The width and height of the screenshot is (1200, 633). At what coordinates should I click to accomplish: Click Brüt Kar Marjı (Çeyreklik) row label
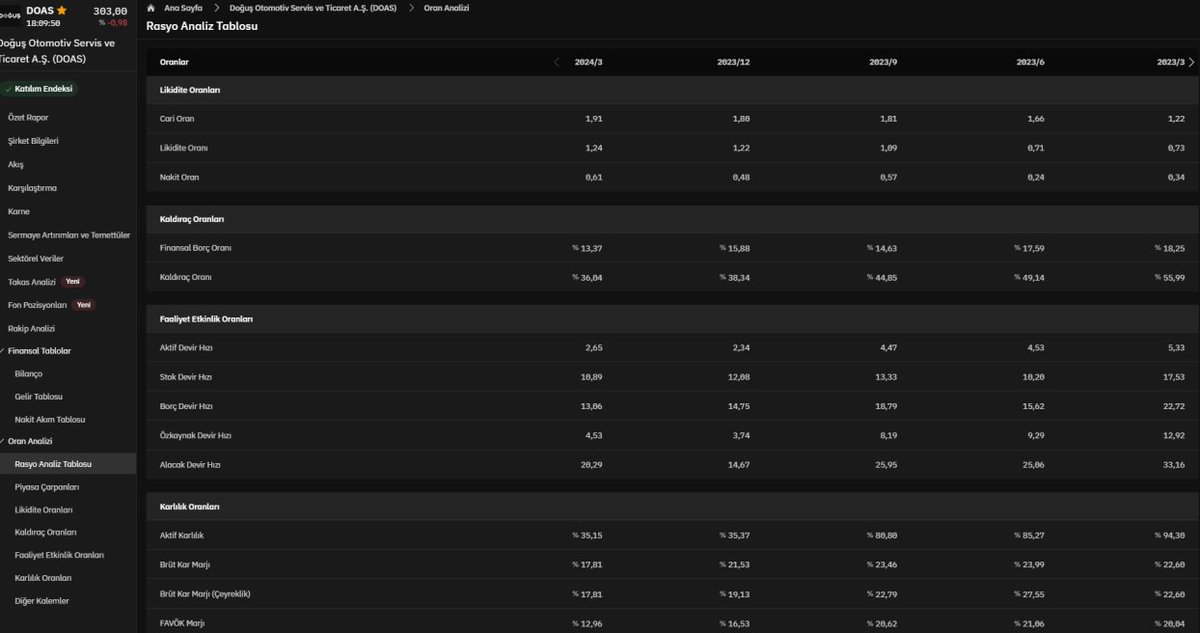tap(205, 594)
